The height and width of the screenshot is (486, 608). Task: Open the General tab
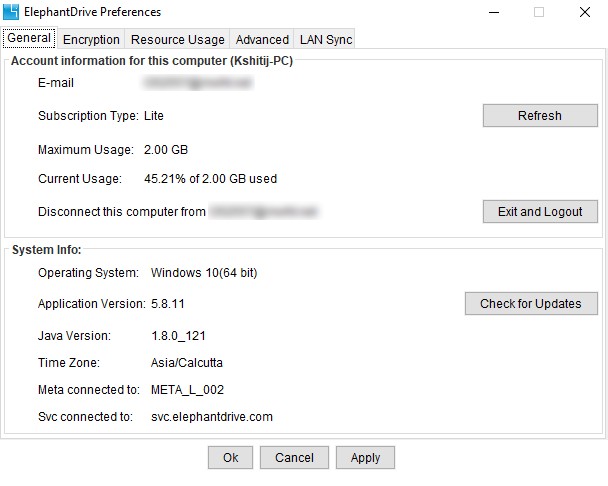tap(29, 38)
